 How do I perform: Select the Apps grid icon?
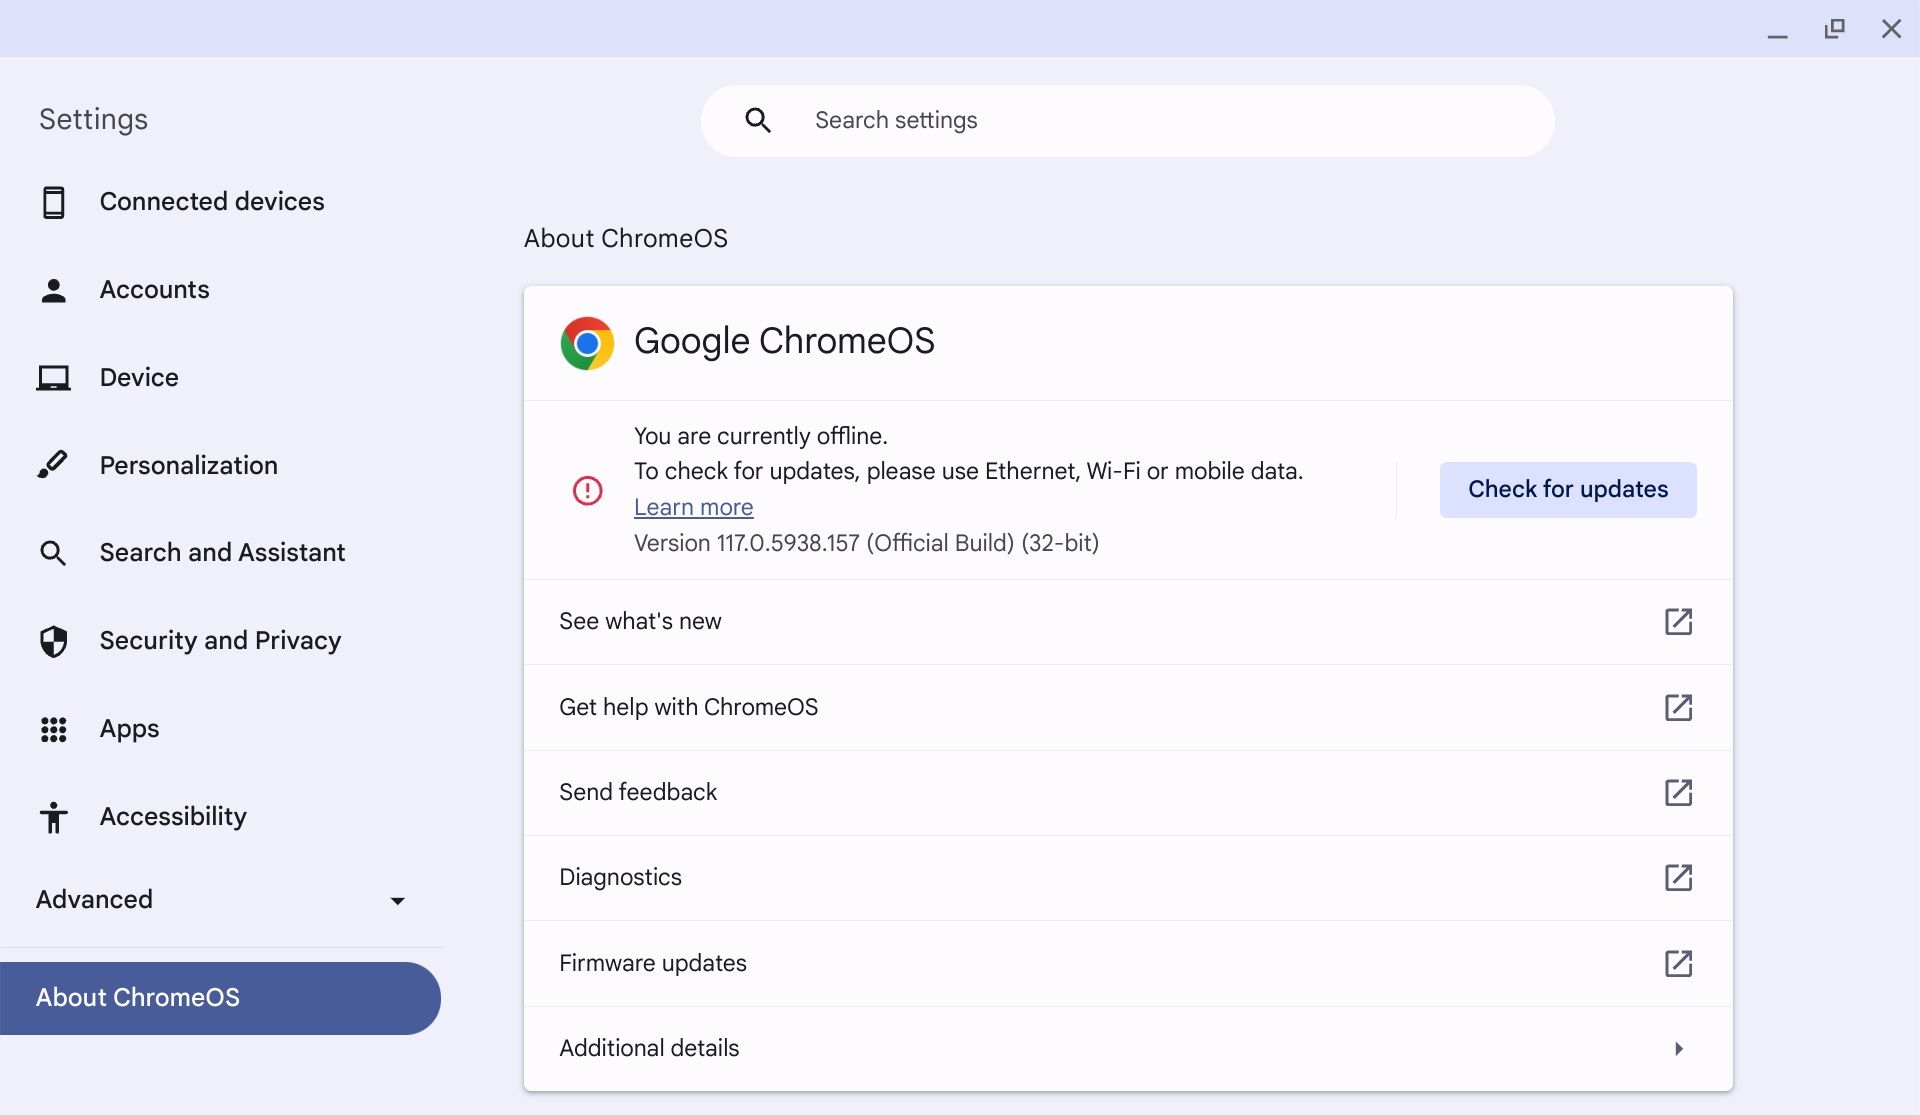(x=54, y=729)
